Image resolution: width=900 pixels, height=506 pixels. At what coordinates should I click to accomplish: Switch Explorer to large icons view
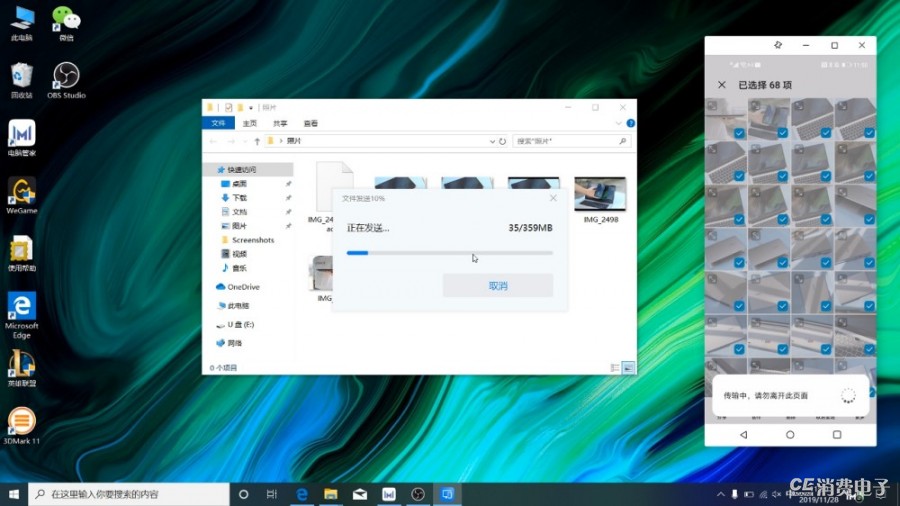(628, 368)
